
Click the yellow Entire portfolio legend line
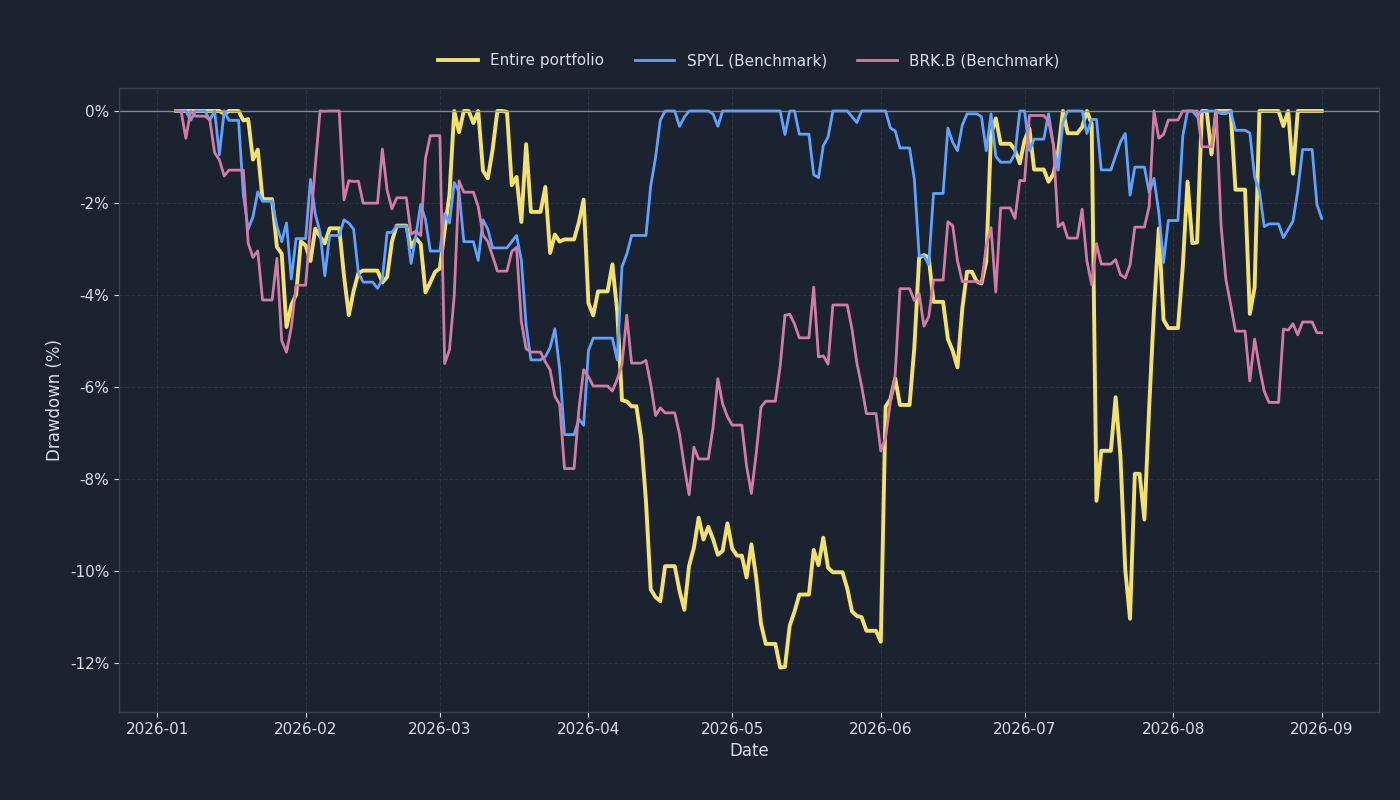pos(457,60)
